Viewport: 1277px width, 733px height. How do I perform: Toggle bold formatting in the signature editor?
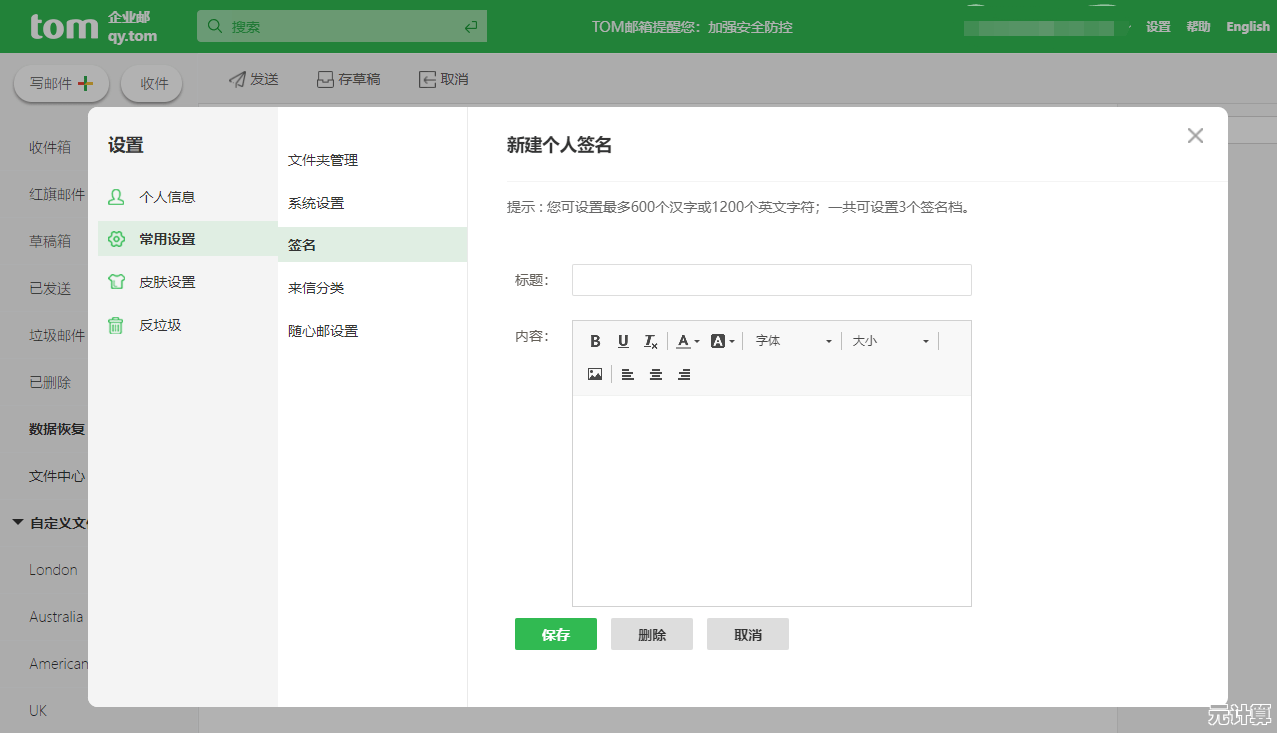click(595, 340)
